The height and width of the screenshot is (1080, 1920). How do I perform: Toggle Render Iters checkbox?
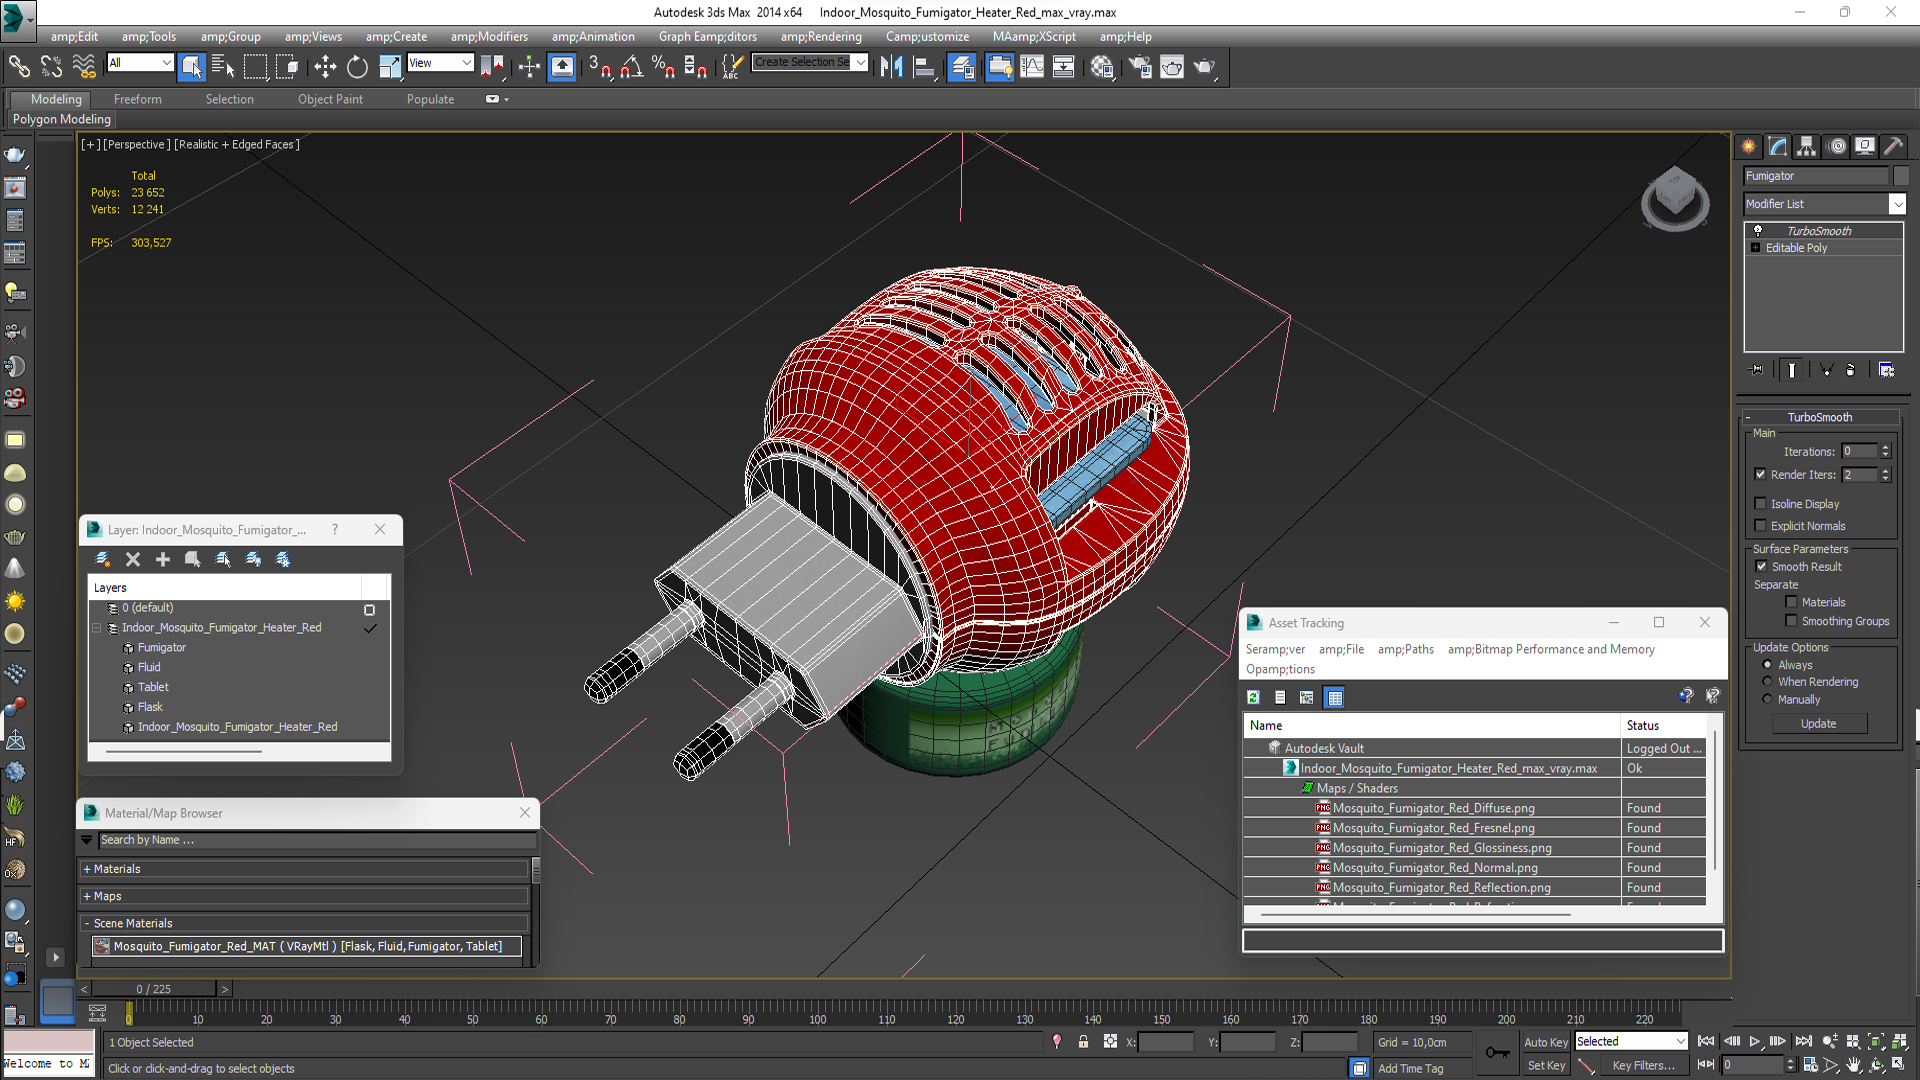[x=1760, y=474]
